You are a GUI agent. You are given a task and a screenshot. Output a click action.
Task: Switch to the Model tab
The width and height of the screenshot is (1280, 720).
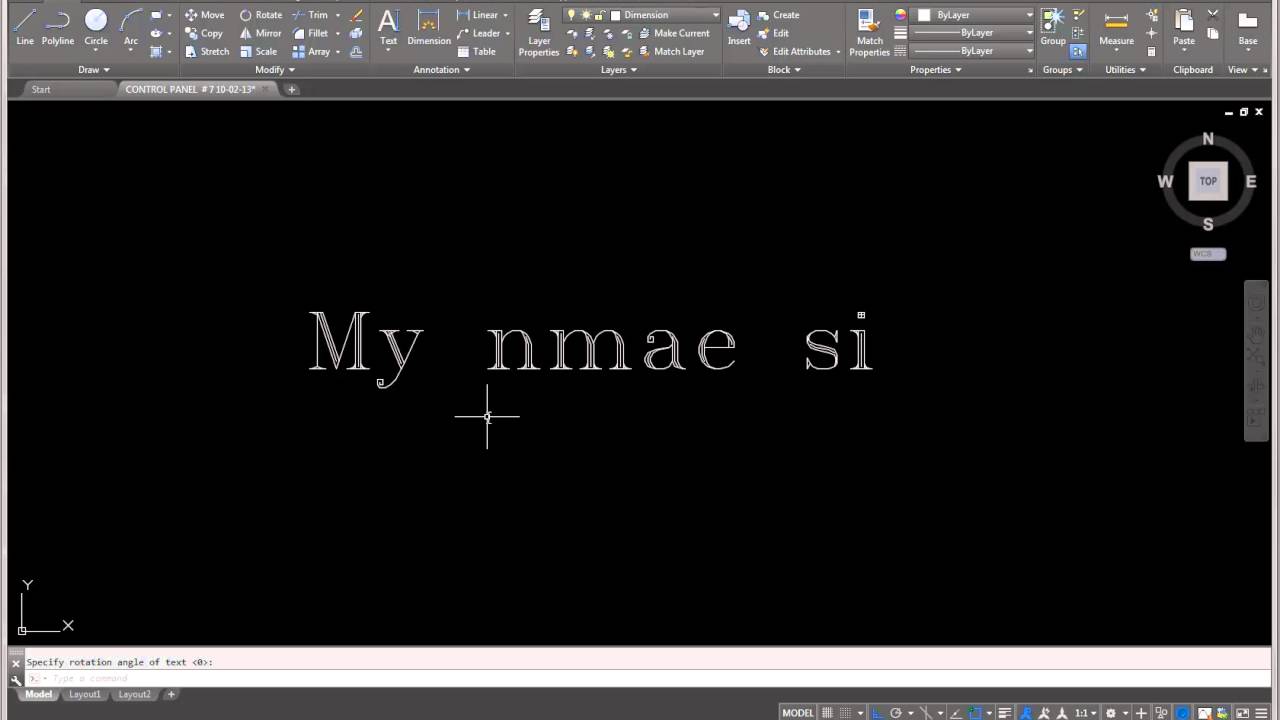pyautogui.click(x=38, y=694)
